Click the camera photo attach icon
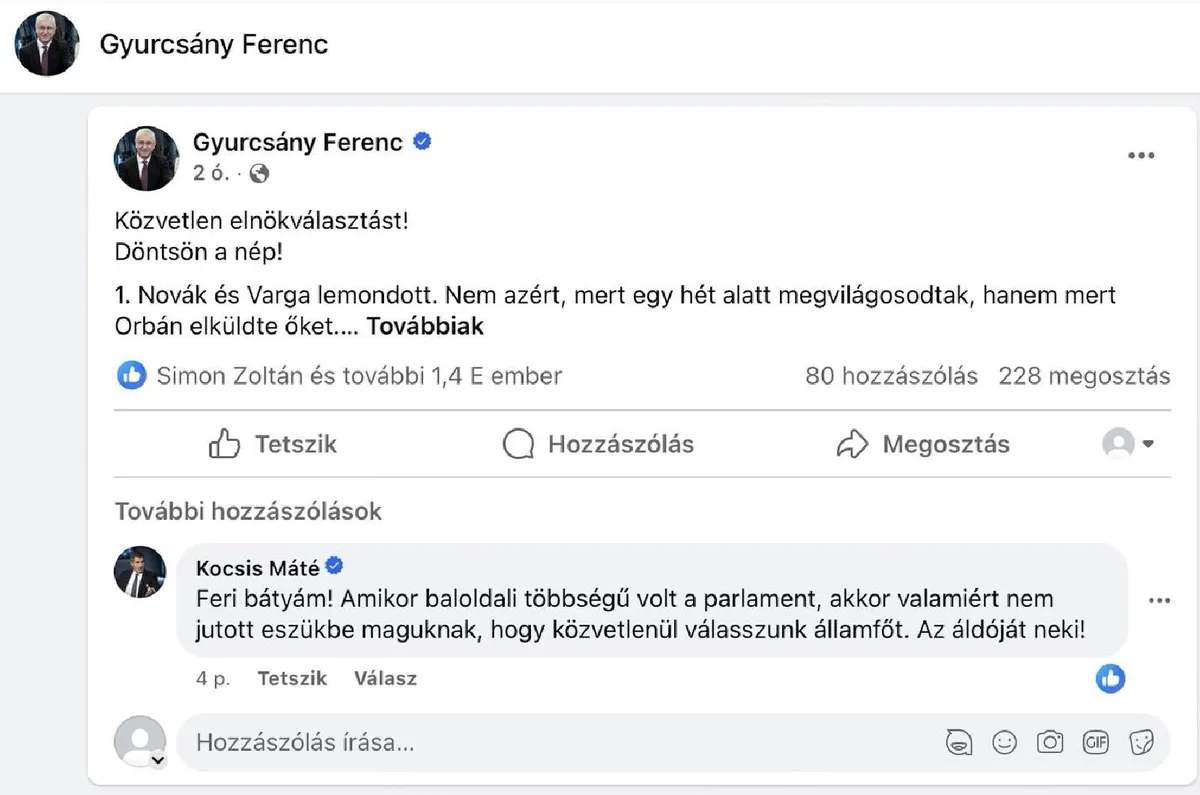 (x=1049, y=742)
